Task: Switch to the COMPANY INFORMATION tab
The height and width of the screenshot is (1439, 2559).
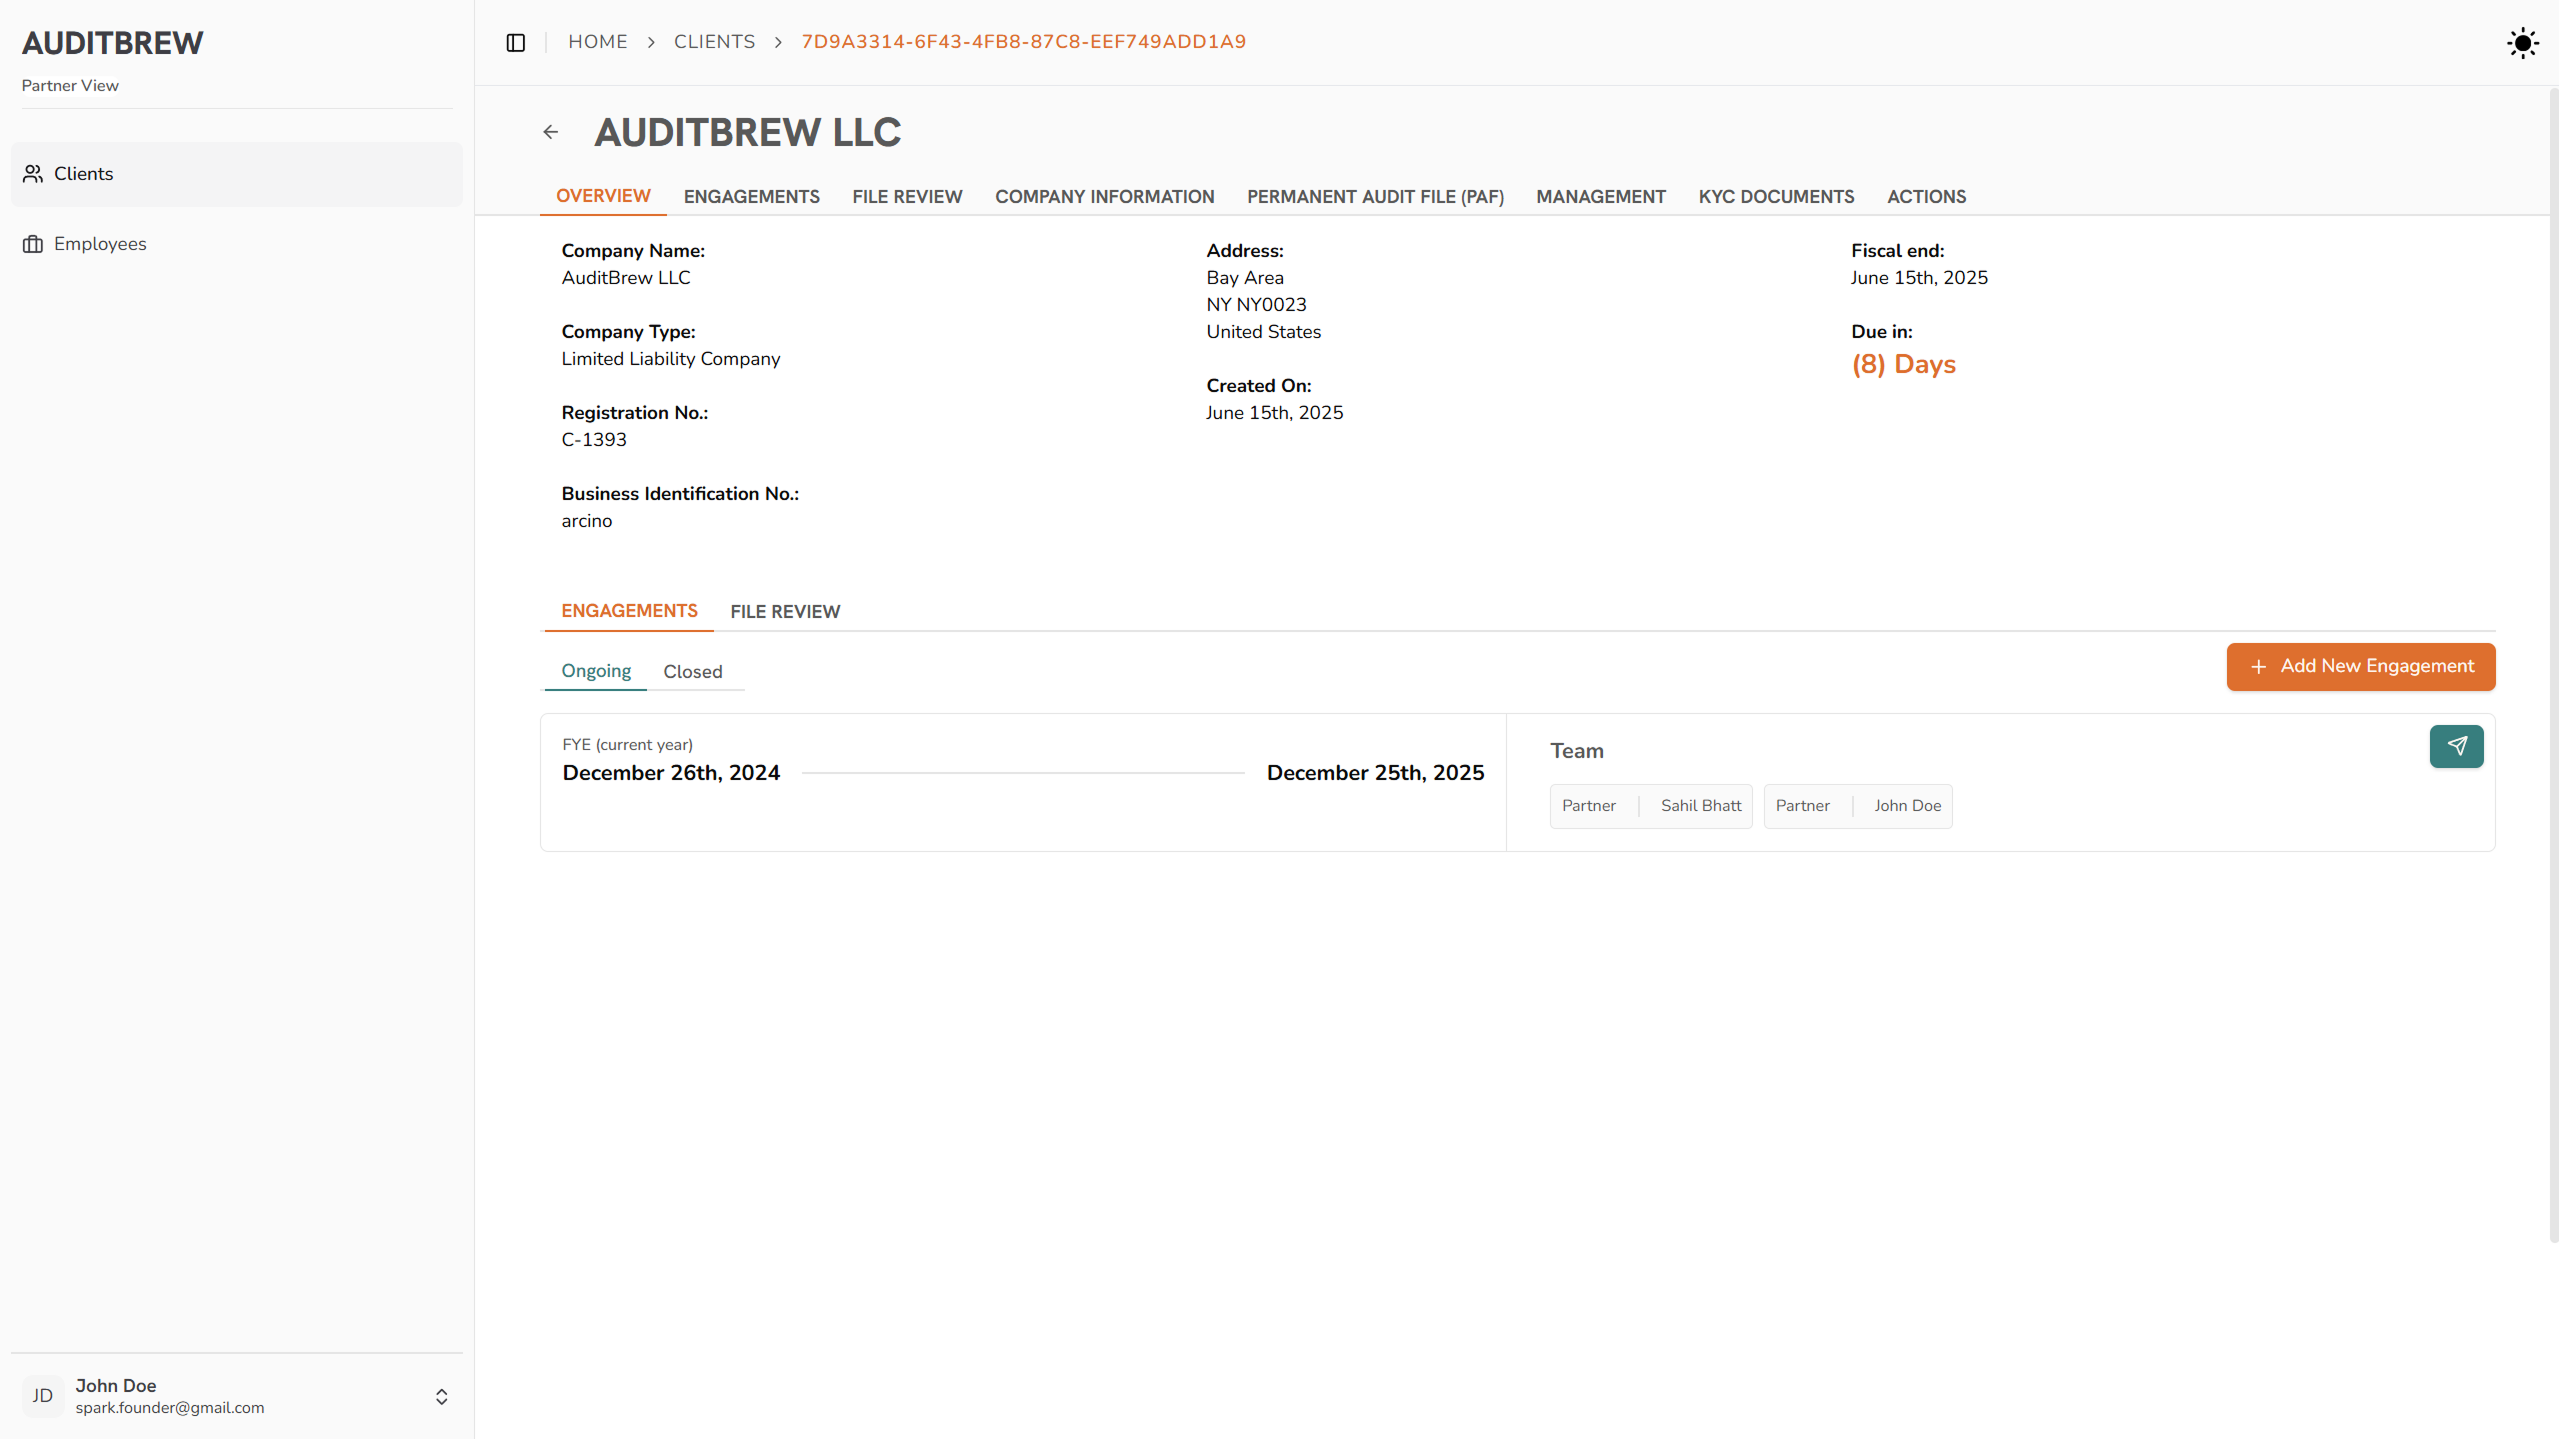Action: [x=1104, y=197]
